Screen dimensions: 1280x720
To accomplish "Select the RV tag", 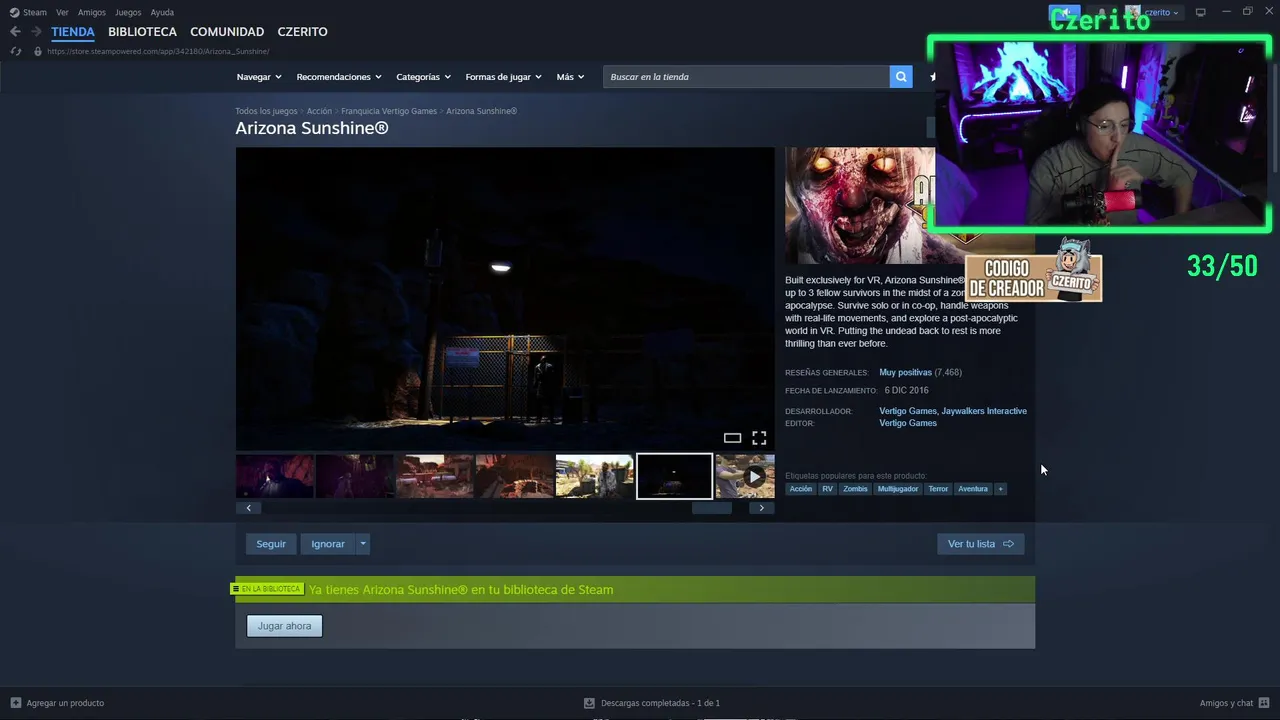I will pos(827,489).
